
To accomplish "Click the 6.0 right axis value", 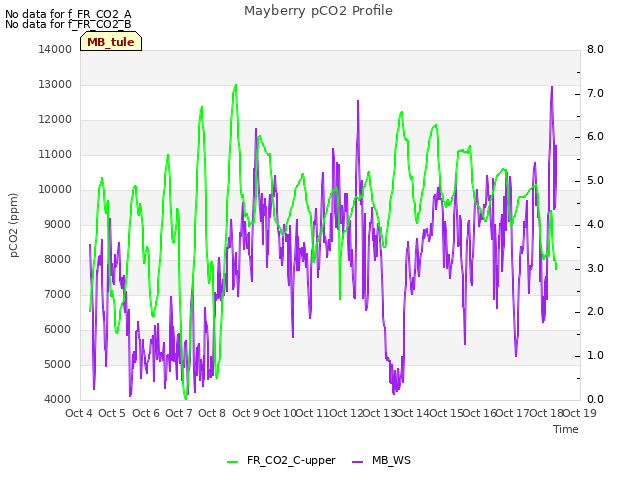I will [595, 137].
